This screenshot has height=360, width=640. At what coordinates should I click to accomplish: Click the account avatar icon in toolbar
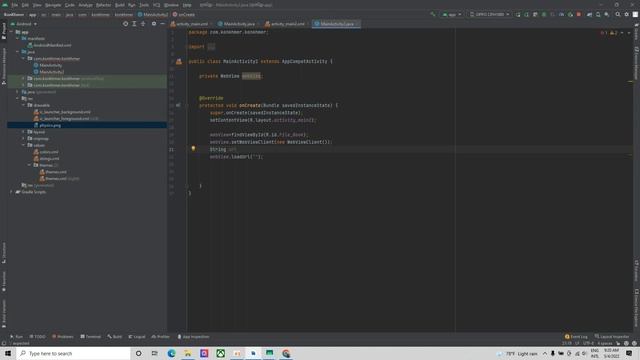coord(635,14)
